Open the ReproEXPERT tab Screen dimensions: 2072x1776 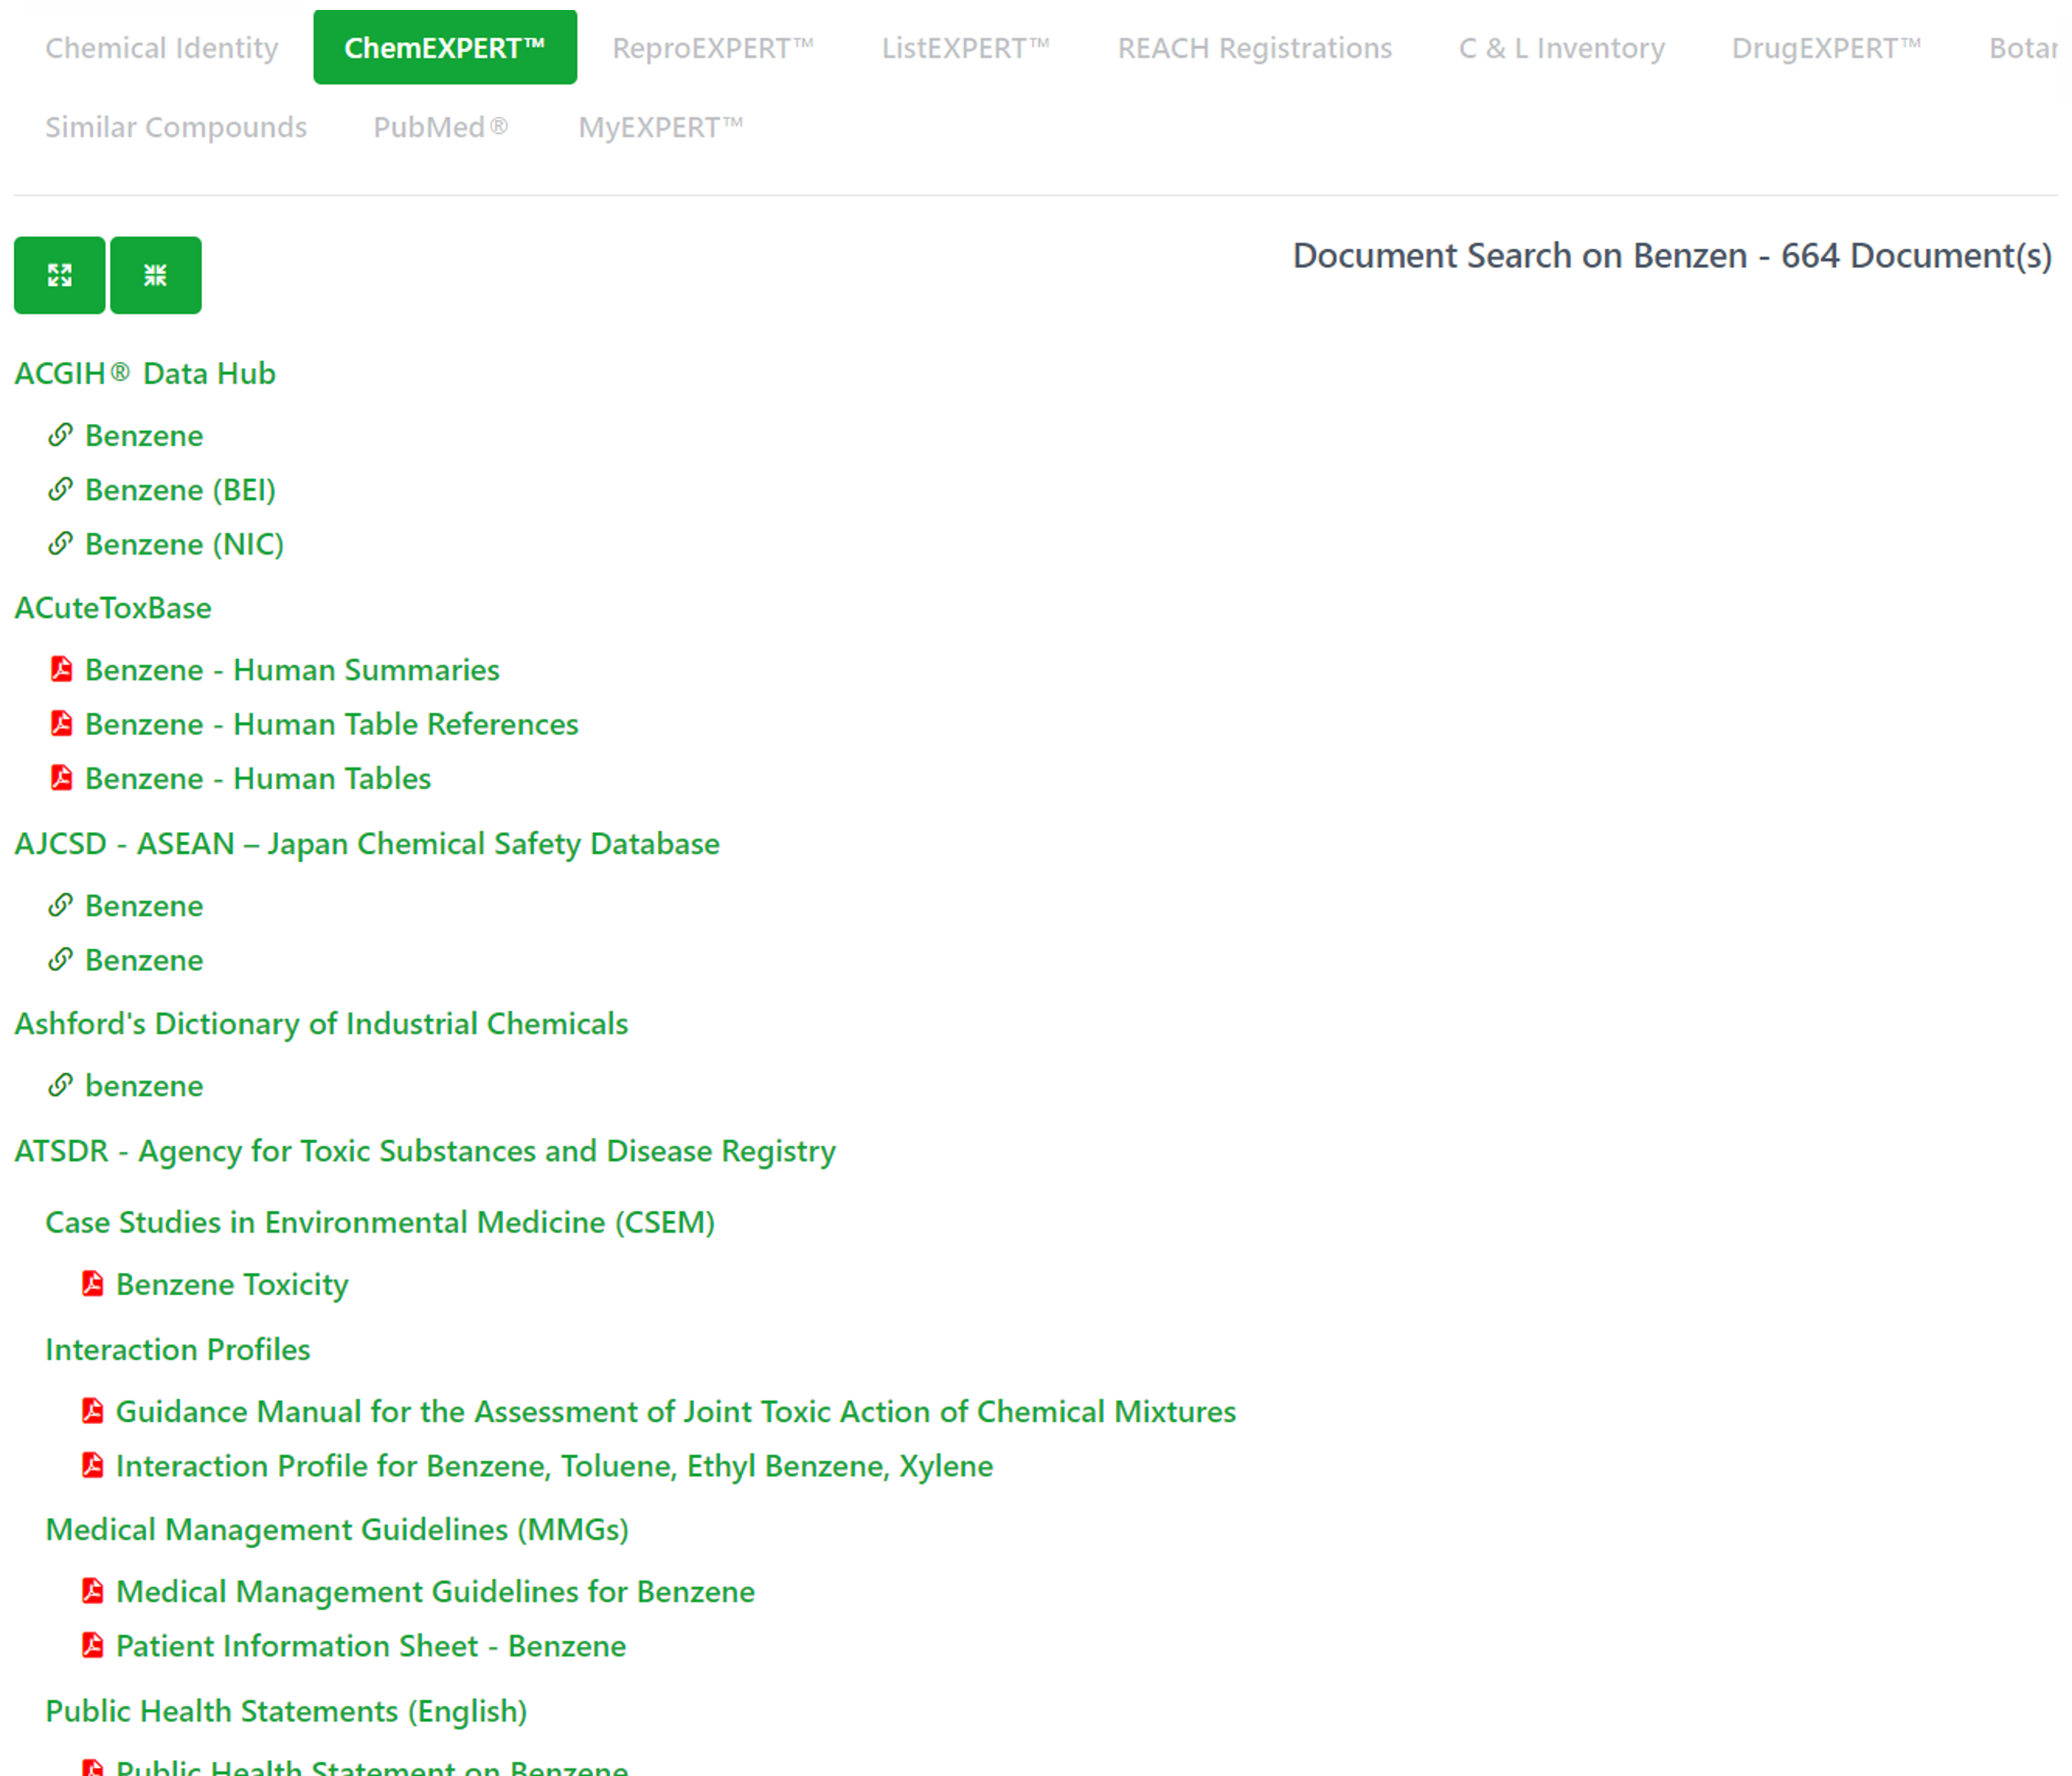(713, 47)
